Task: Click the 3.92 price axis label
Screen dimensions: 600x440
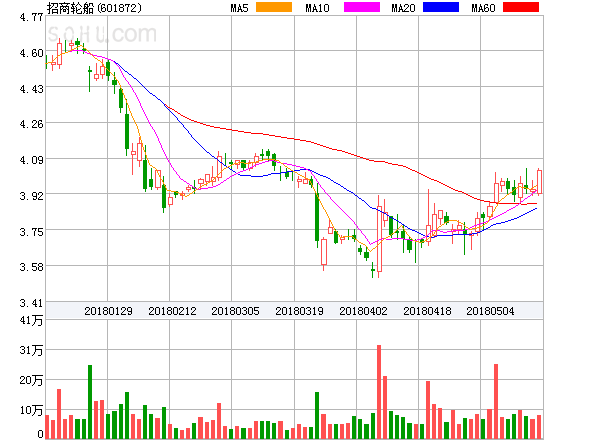Action: pos(31,196)
